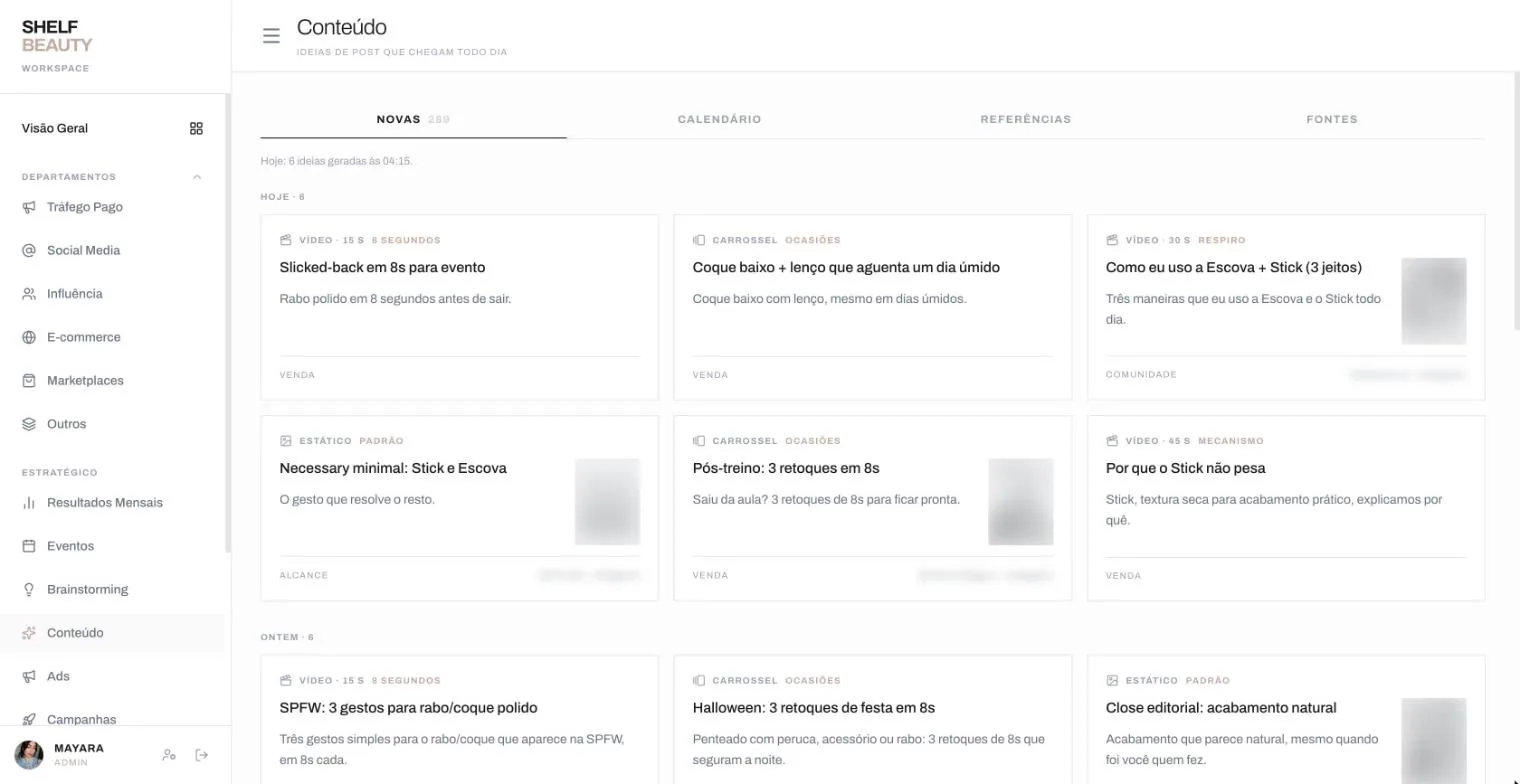This screenshot has height=784, width=1520.
Task: Click the Social Media at-sign icon
Action: (29, 250)
